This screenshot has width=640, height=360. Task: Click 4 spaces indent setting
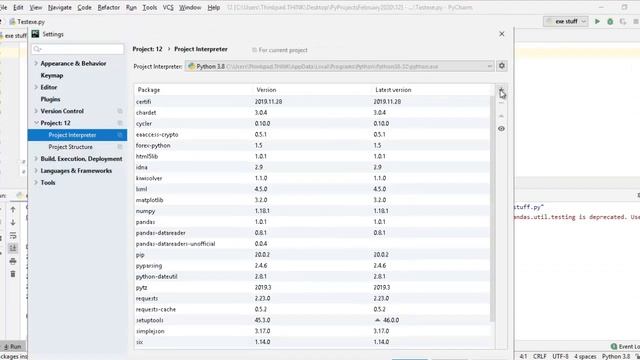585,356
